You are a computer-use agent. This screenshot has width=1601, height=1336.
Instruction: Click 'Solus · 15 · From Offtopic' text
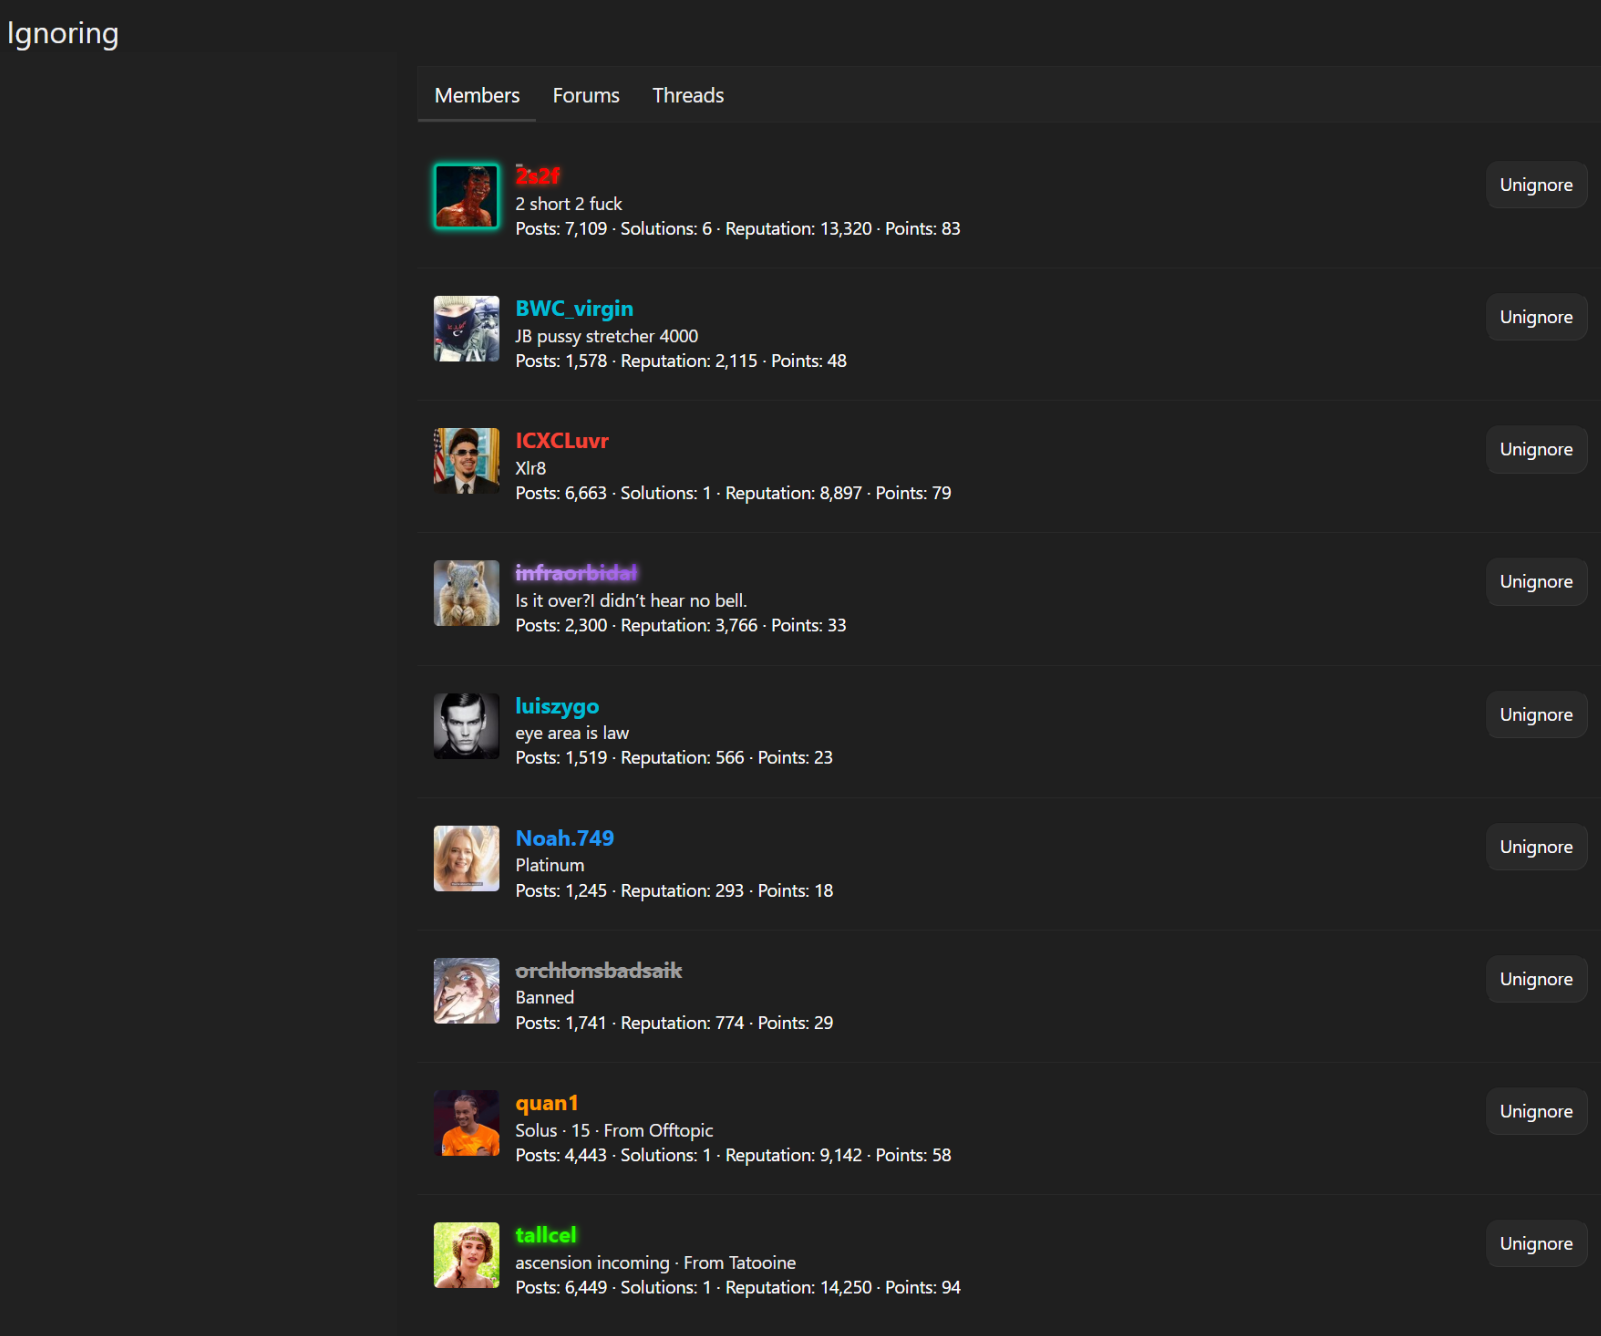pos(614,1130)
